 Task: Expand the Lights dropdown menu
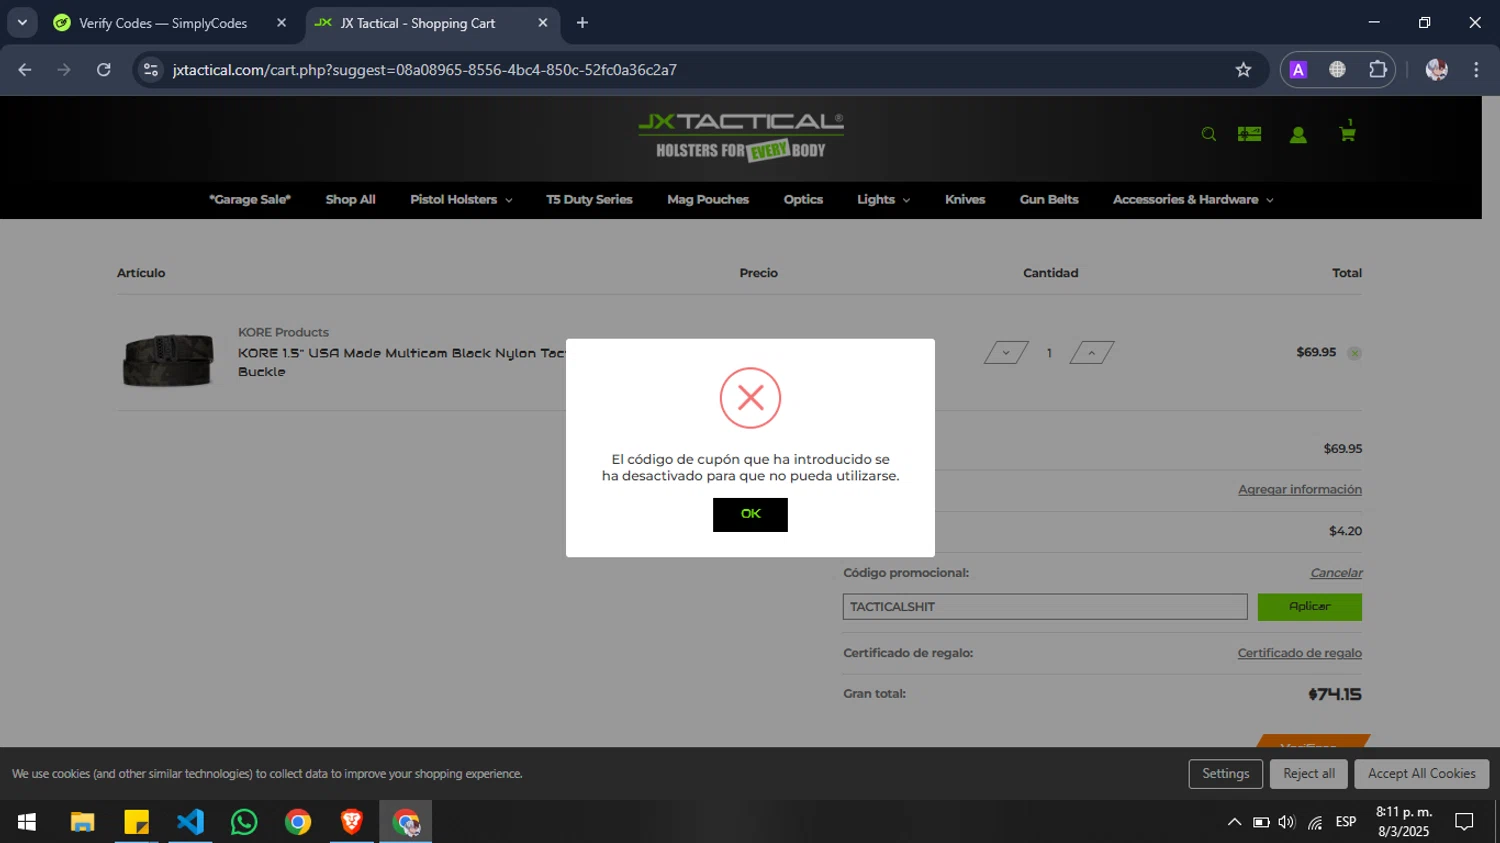(x=883, y=200)
